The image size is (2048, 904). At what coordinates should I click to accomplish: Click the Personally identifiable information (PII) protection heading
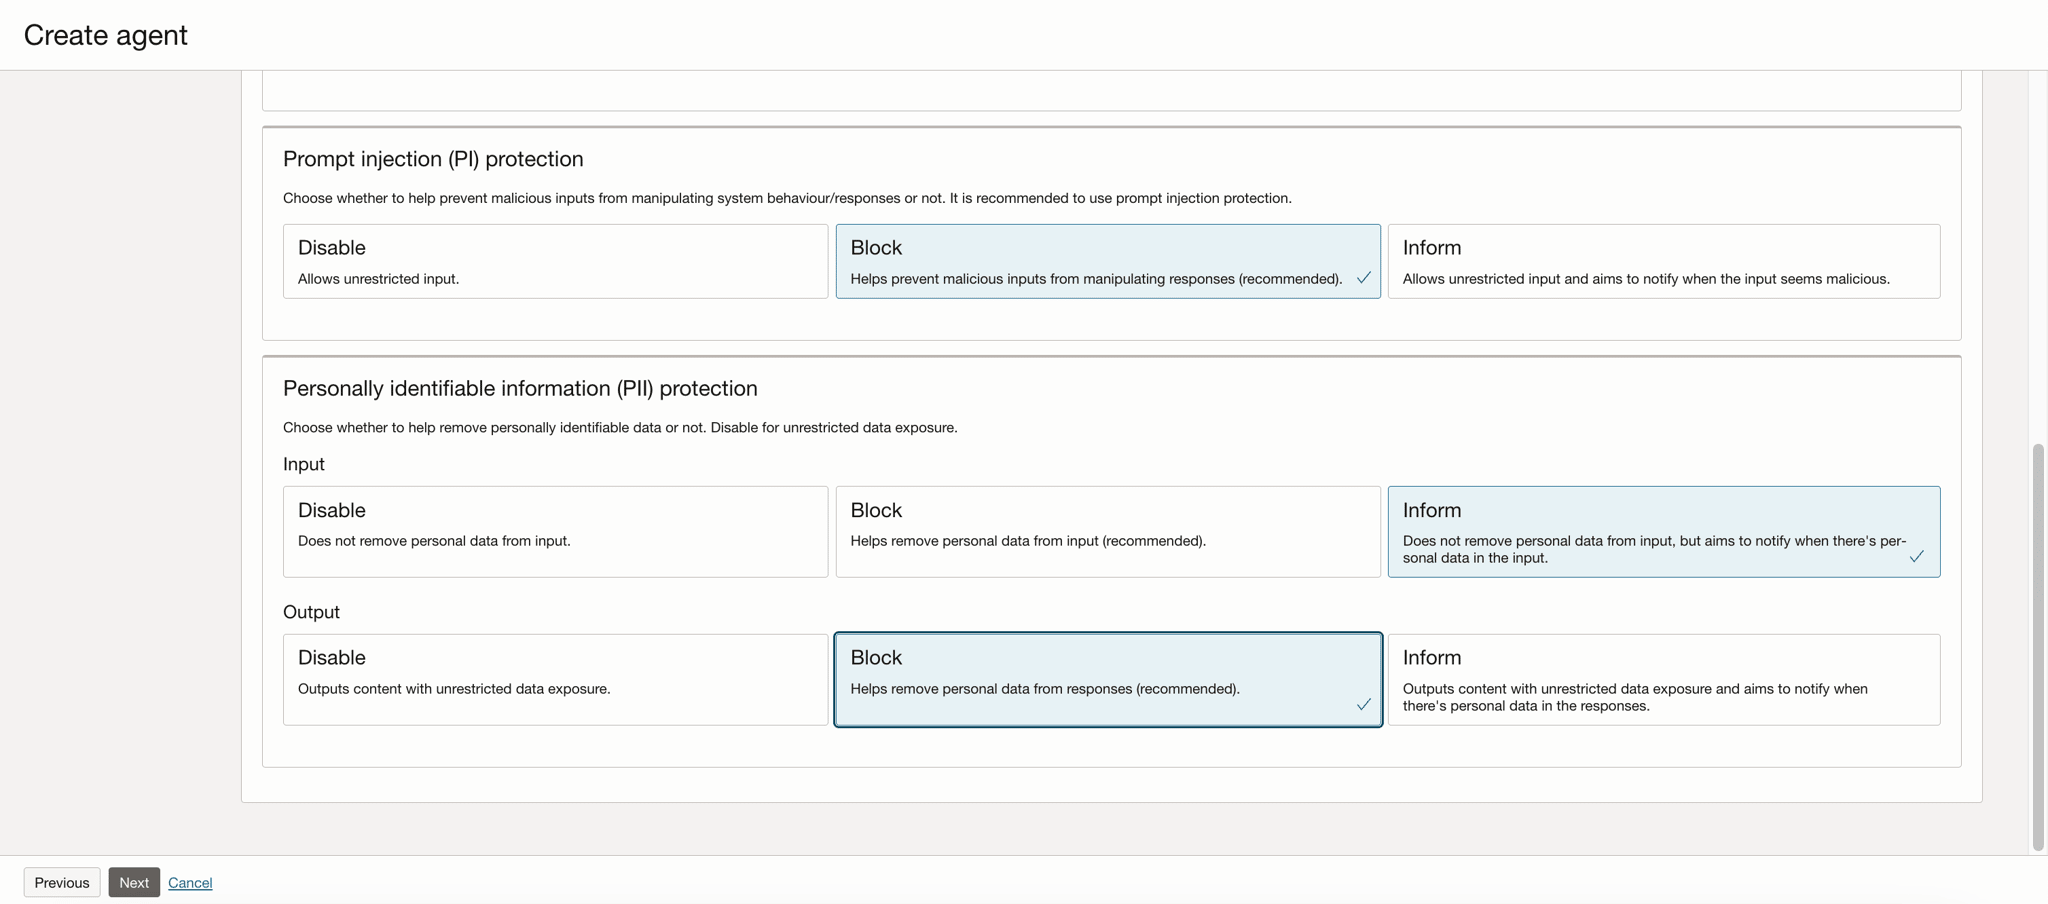click(520, 388)
